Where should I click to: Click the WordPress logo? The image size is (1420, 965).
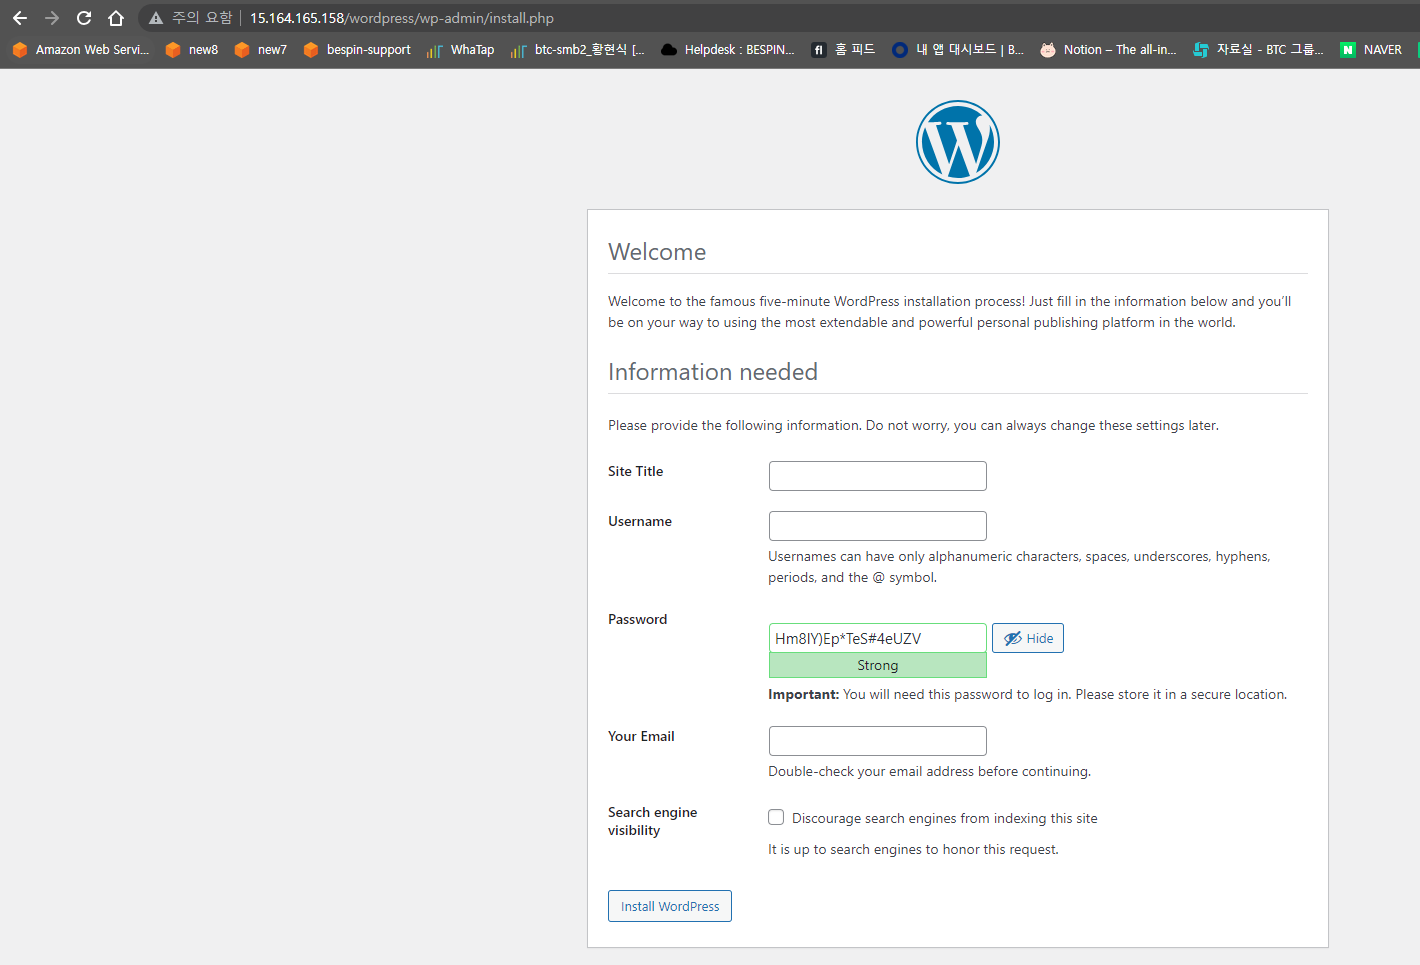pos(958,142)
